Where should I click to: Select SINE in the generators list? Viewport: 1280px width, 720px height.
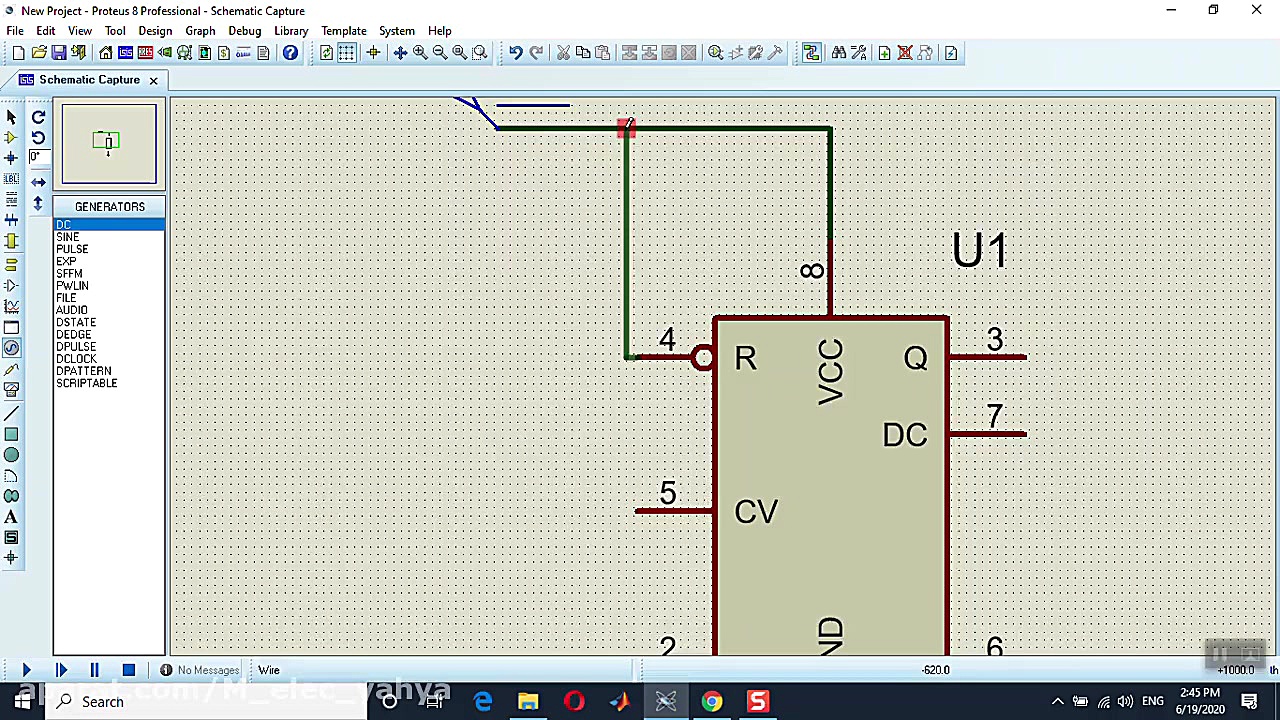point(68,237)
